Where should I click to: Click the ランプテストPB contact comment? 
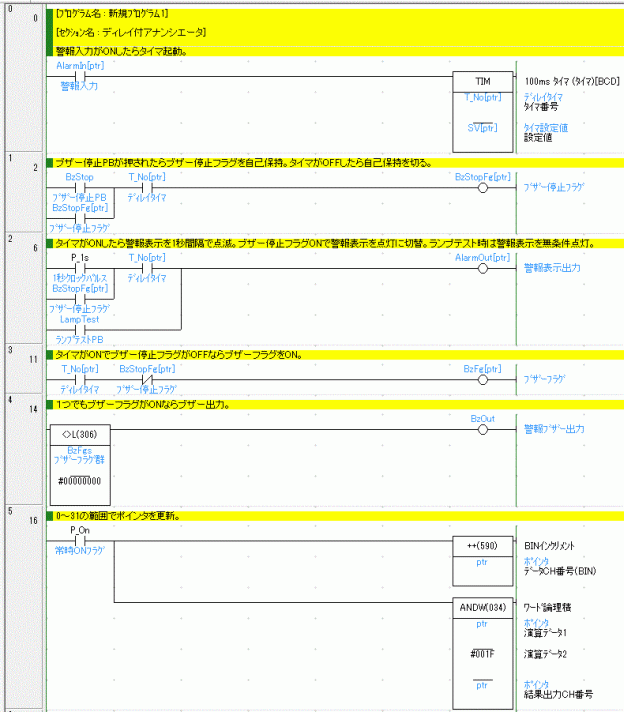[x=79, y=340]
